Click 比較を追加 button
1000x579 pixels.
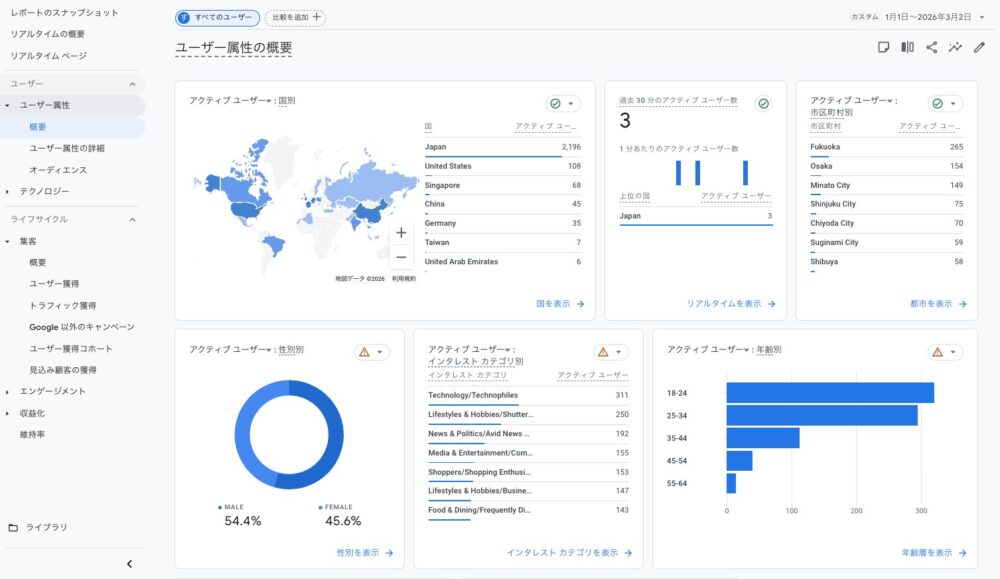click(295, 17)
